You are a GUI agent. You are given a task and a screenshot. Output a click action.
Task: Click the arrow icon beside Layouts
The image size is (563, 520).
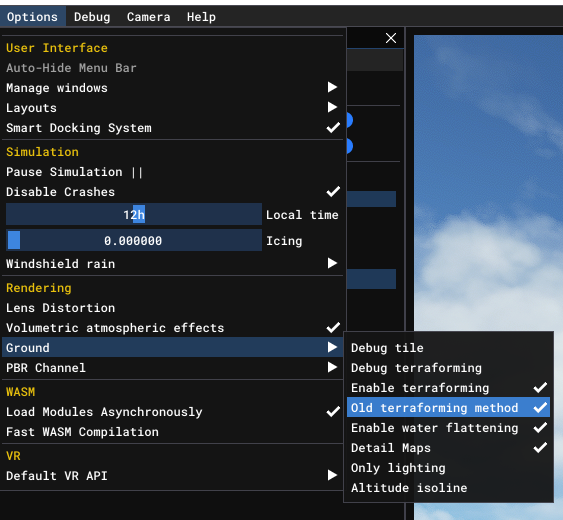pos(332,107)
